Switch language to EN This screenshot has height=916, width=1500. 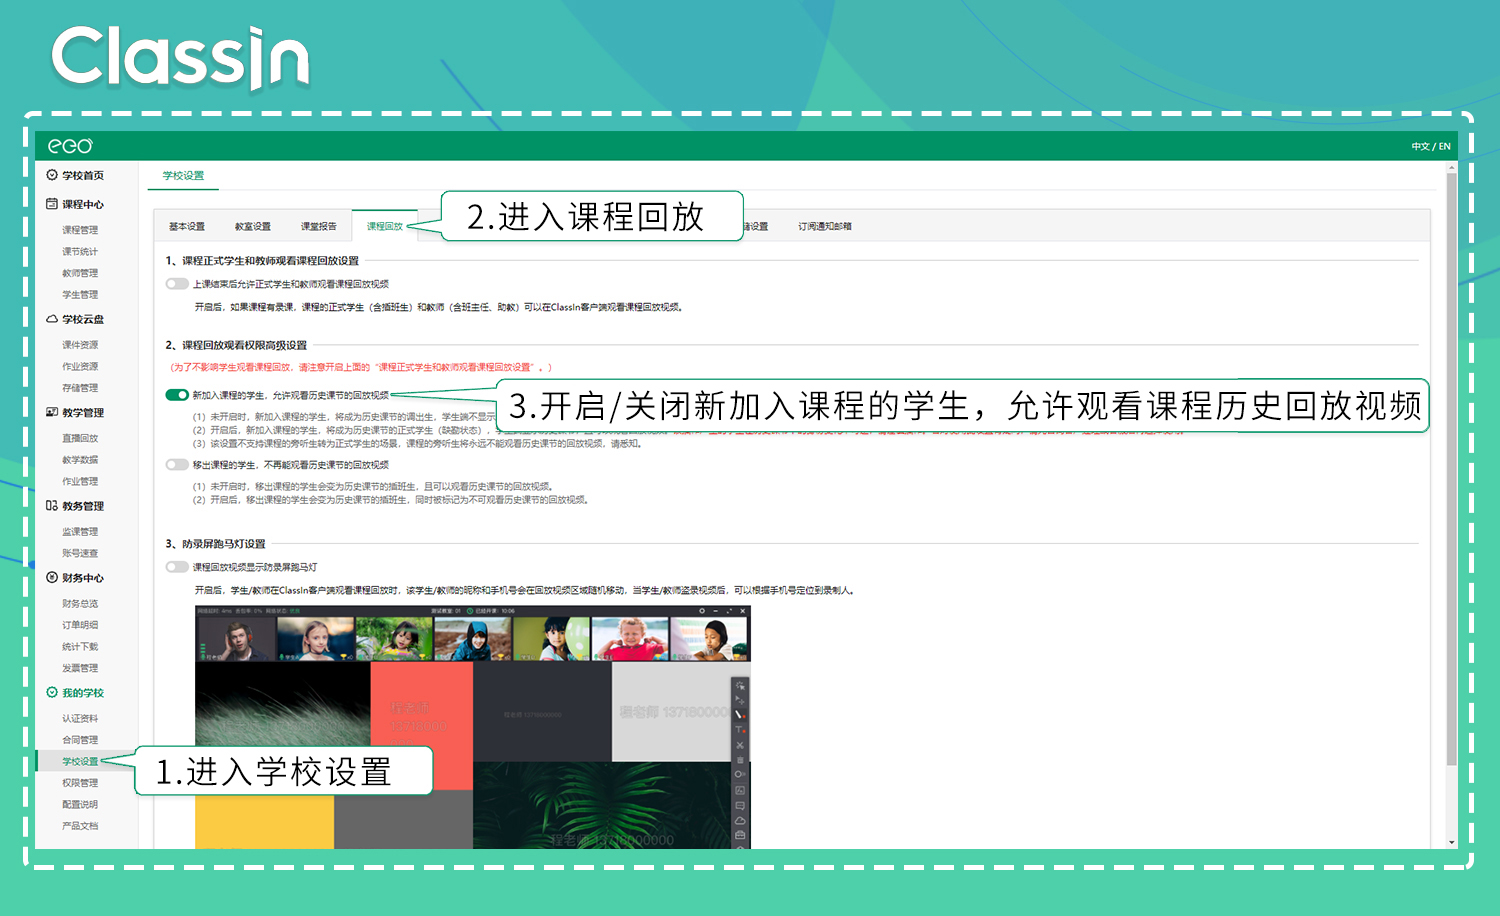point(1445,147)
